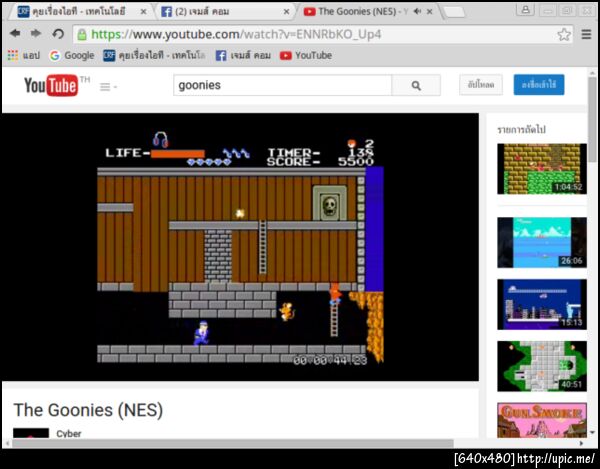Click the blue sign-in button
The image size is (600, 469).
(539, 85)
